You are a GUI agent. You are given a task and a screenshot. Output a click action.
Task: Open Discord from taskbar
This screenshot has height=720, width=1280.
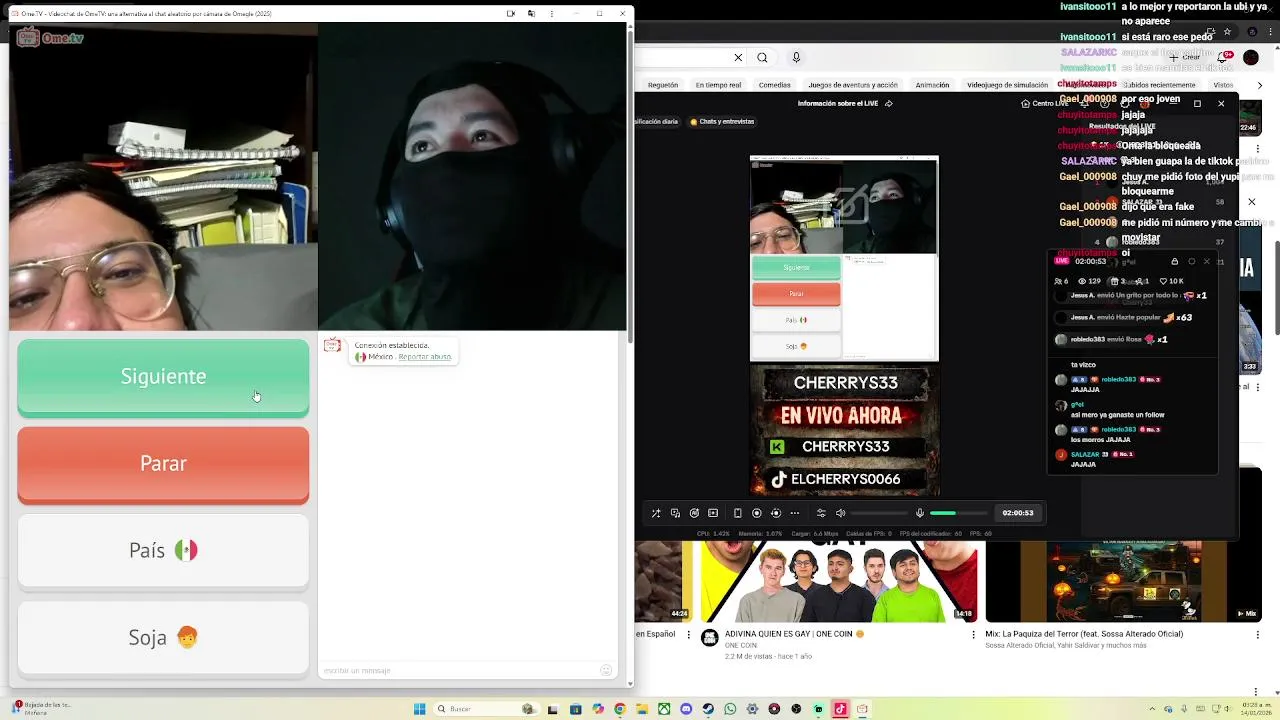(686, 709)
